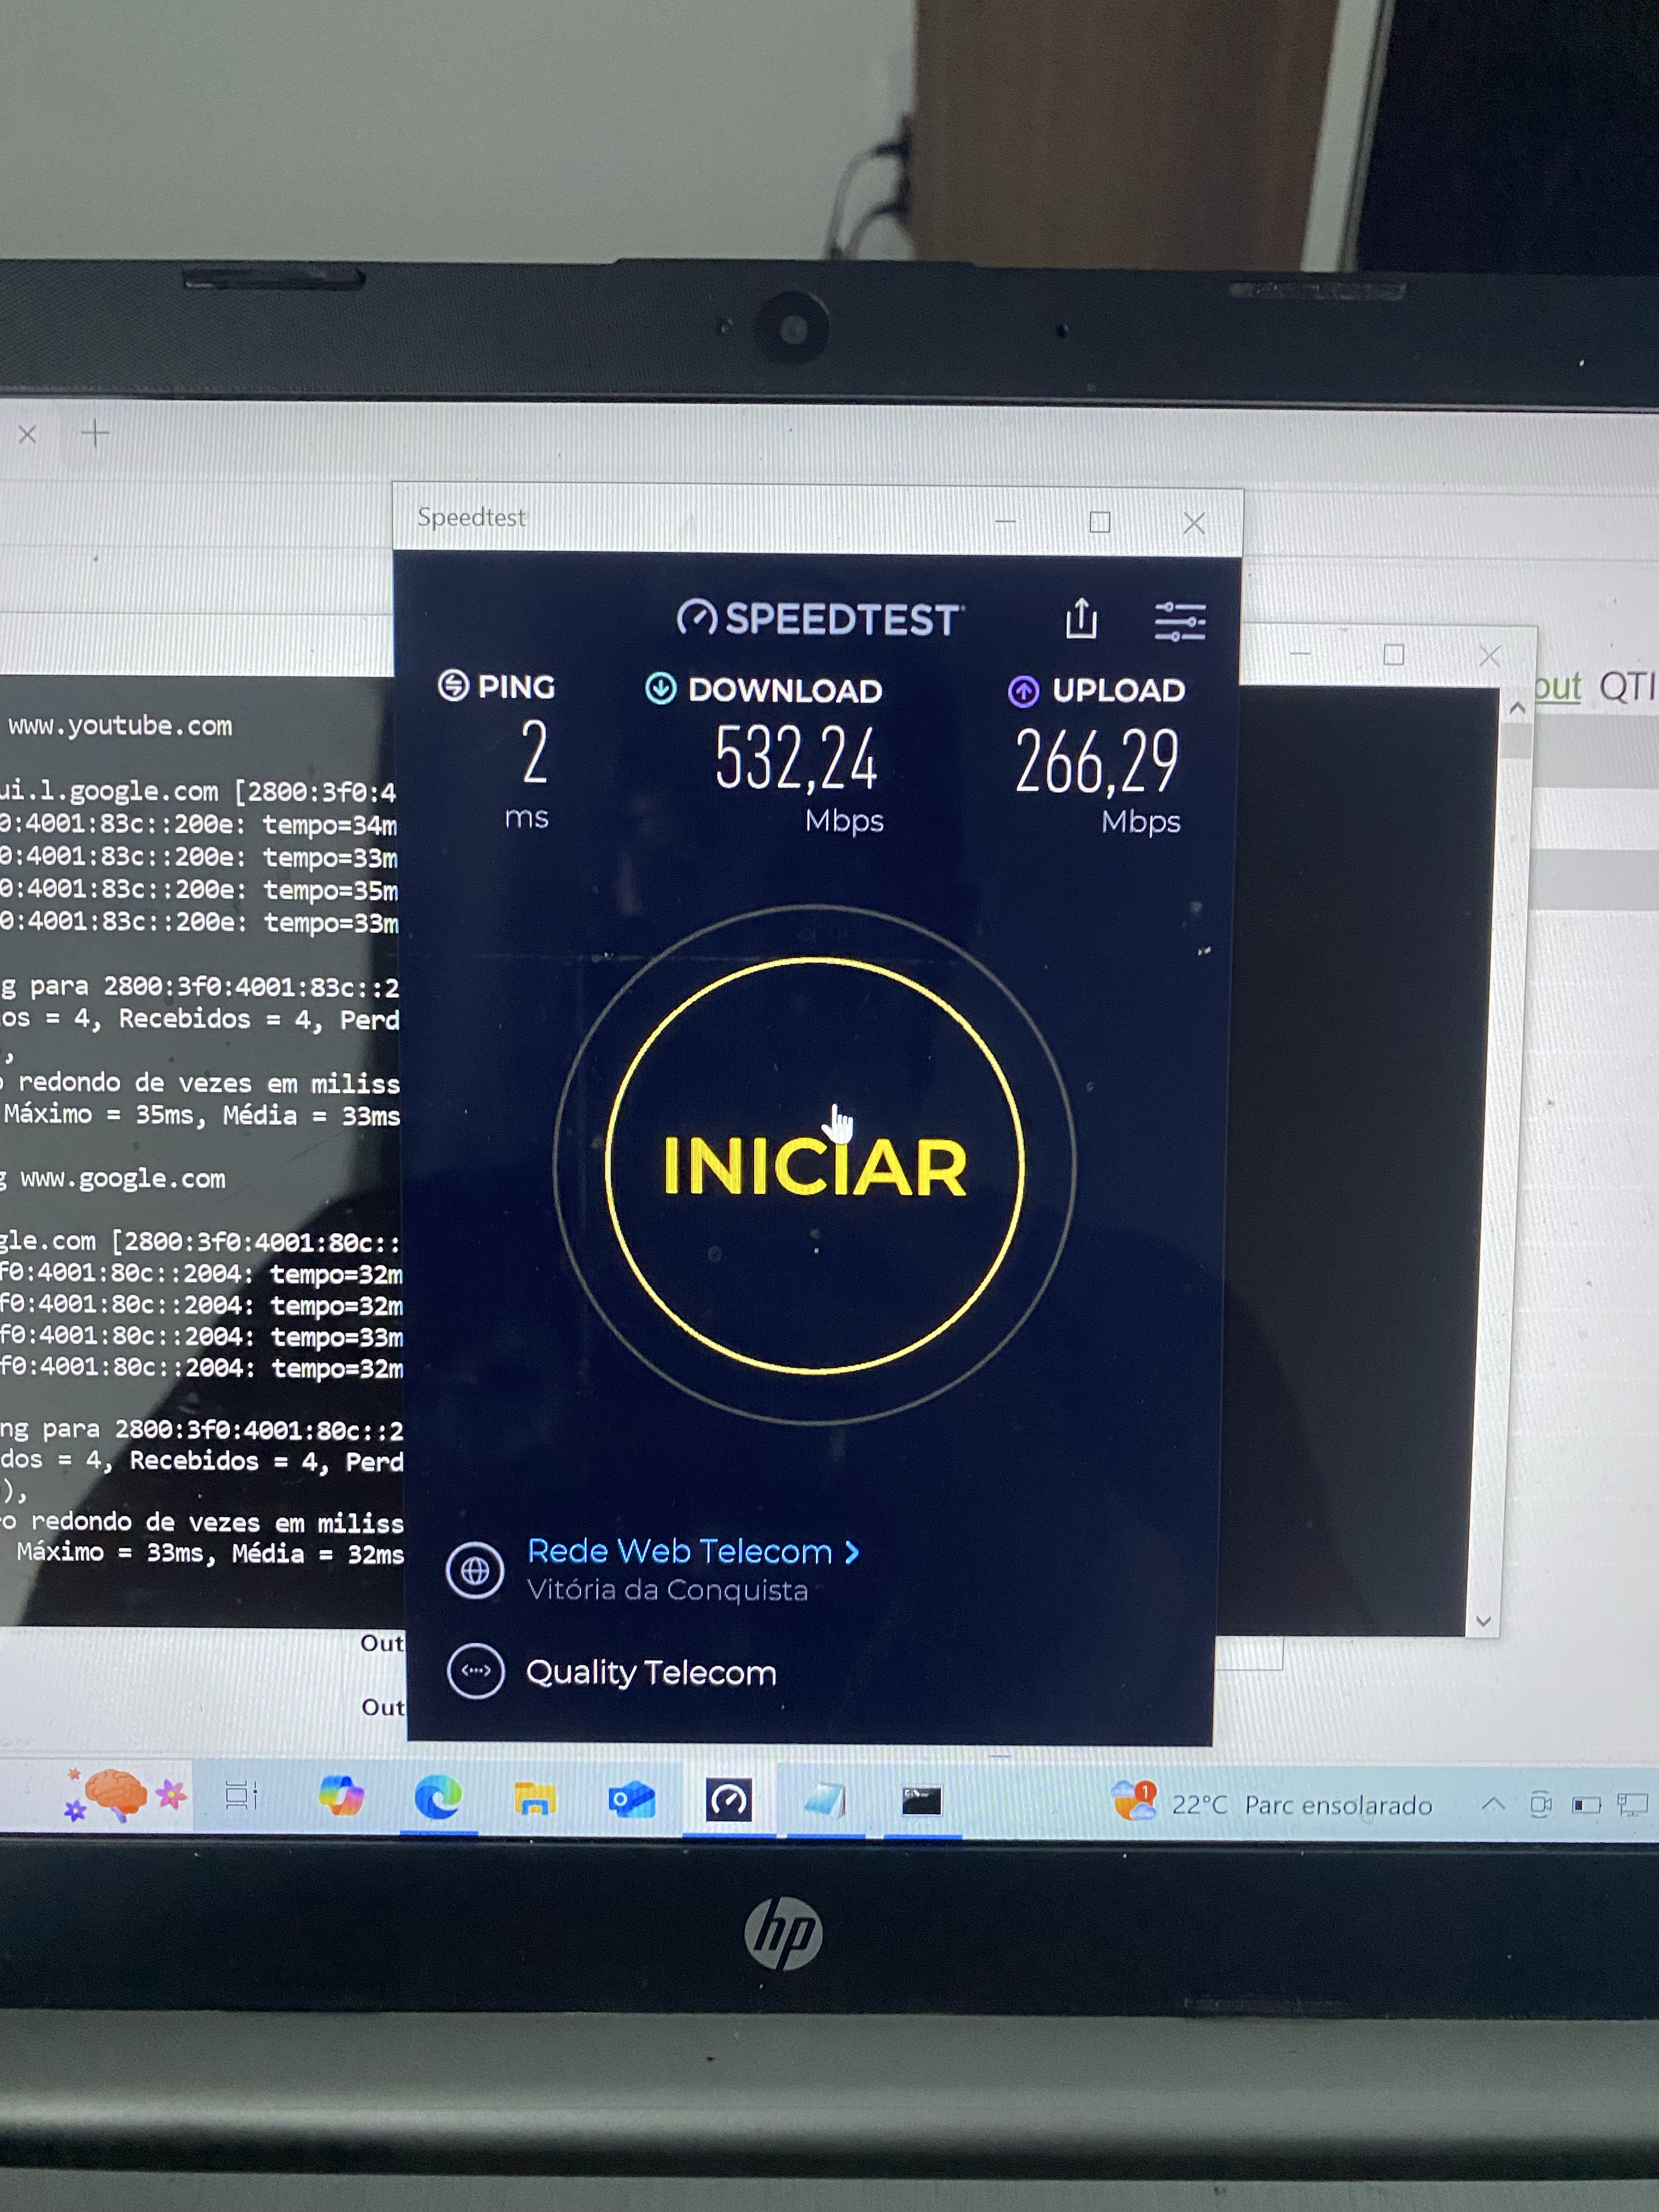1659x2212 pixels.
Task: Open Outlook from taskbar
Action: 631,1800
